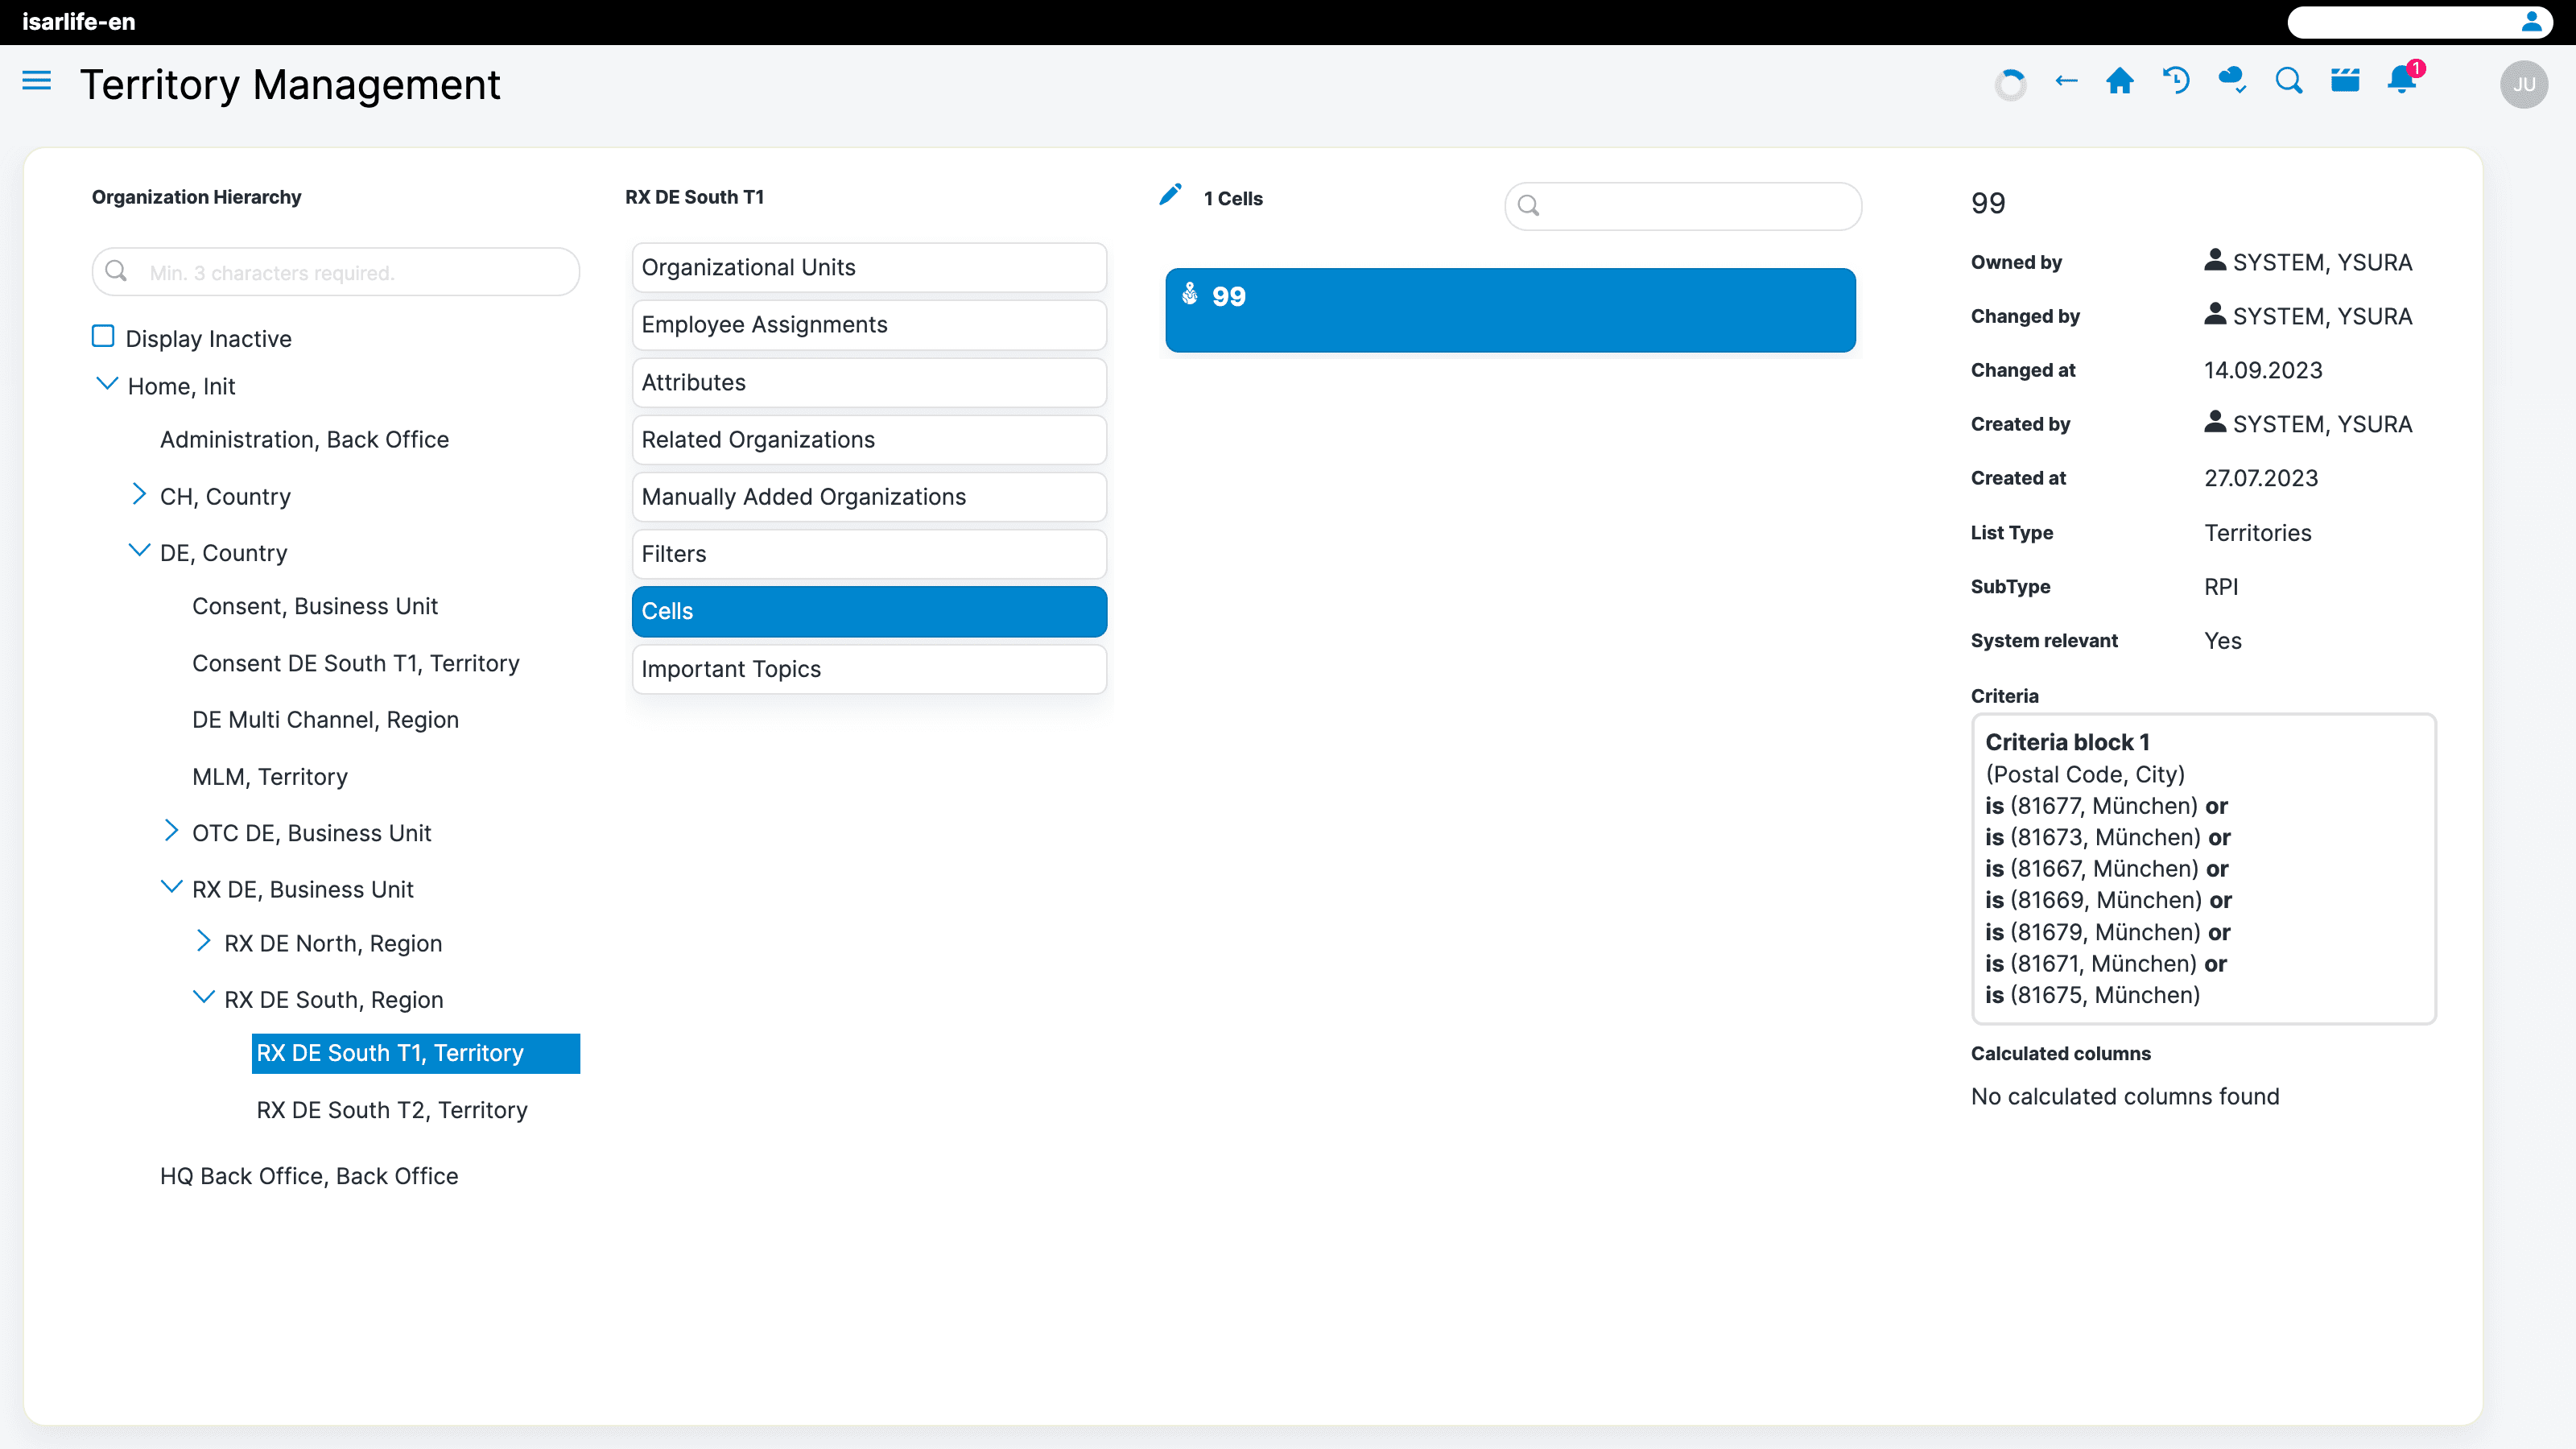Image resolution: width=2576 pixels, height=1449 pixels.
Task: Open global search magnifier in toolbar
Action: click(x=2289, y=81)
